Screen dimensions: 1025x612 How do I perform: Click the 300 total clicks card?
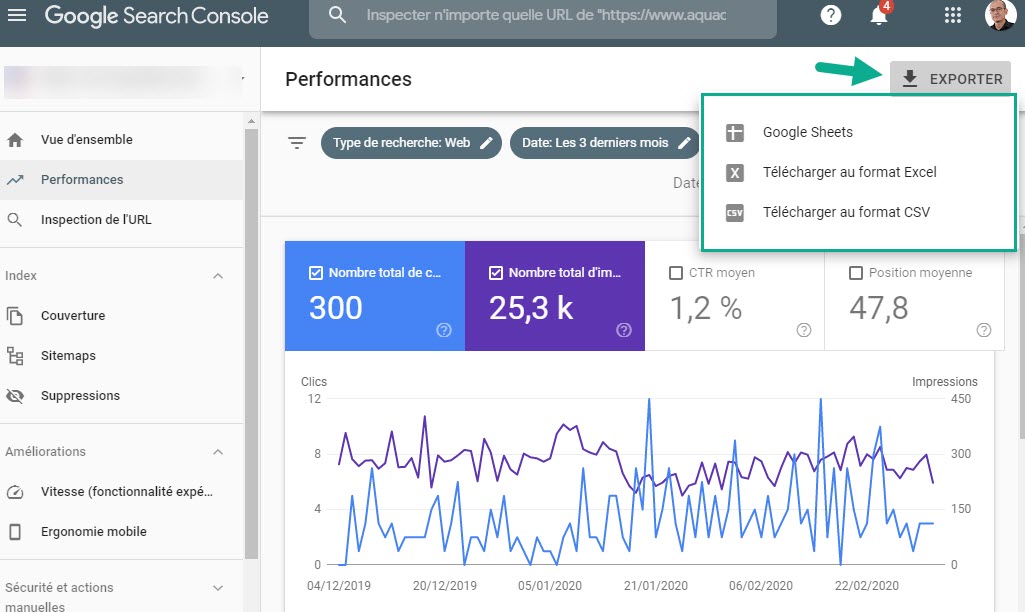[x=375, y=296]
